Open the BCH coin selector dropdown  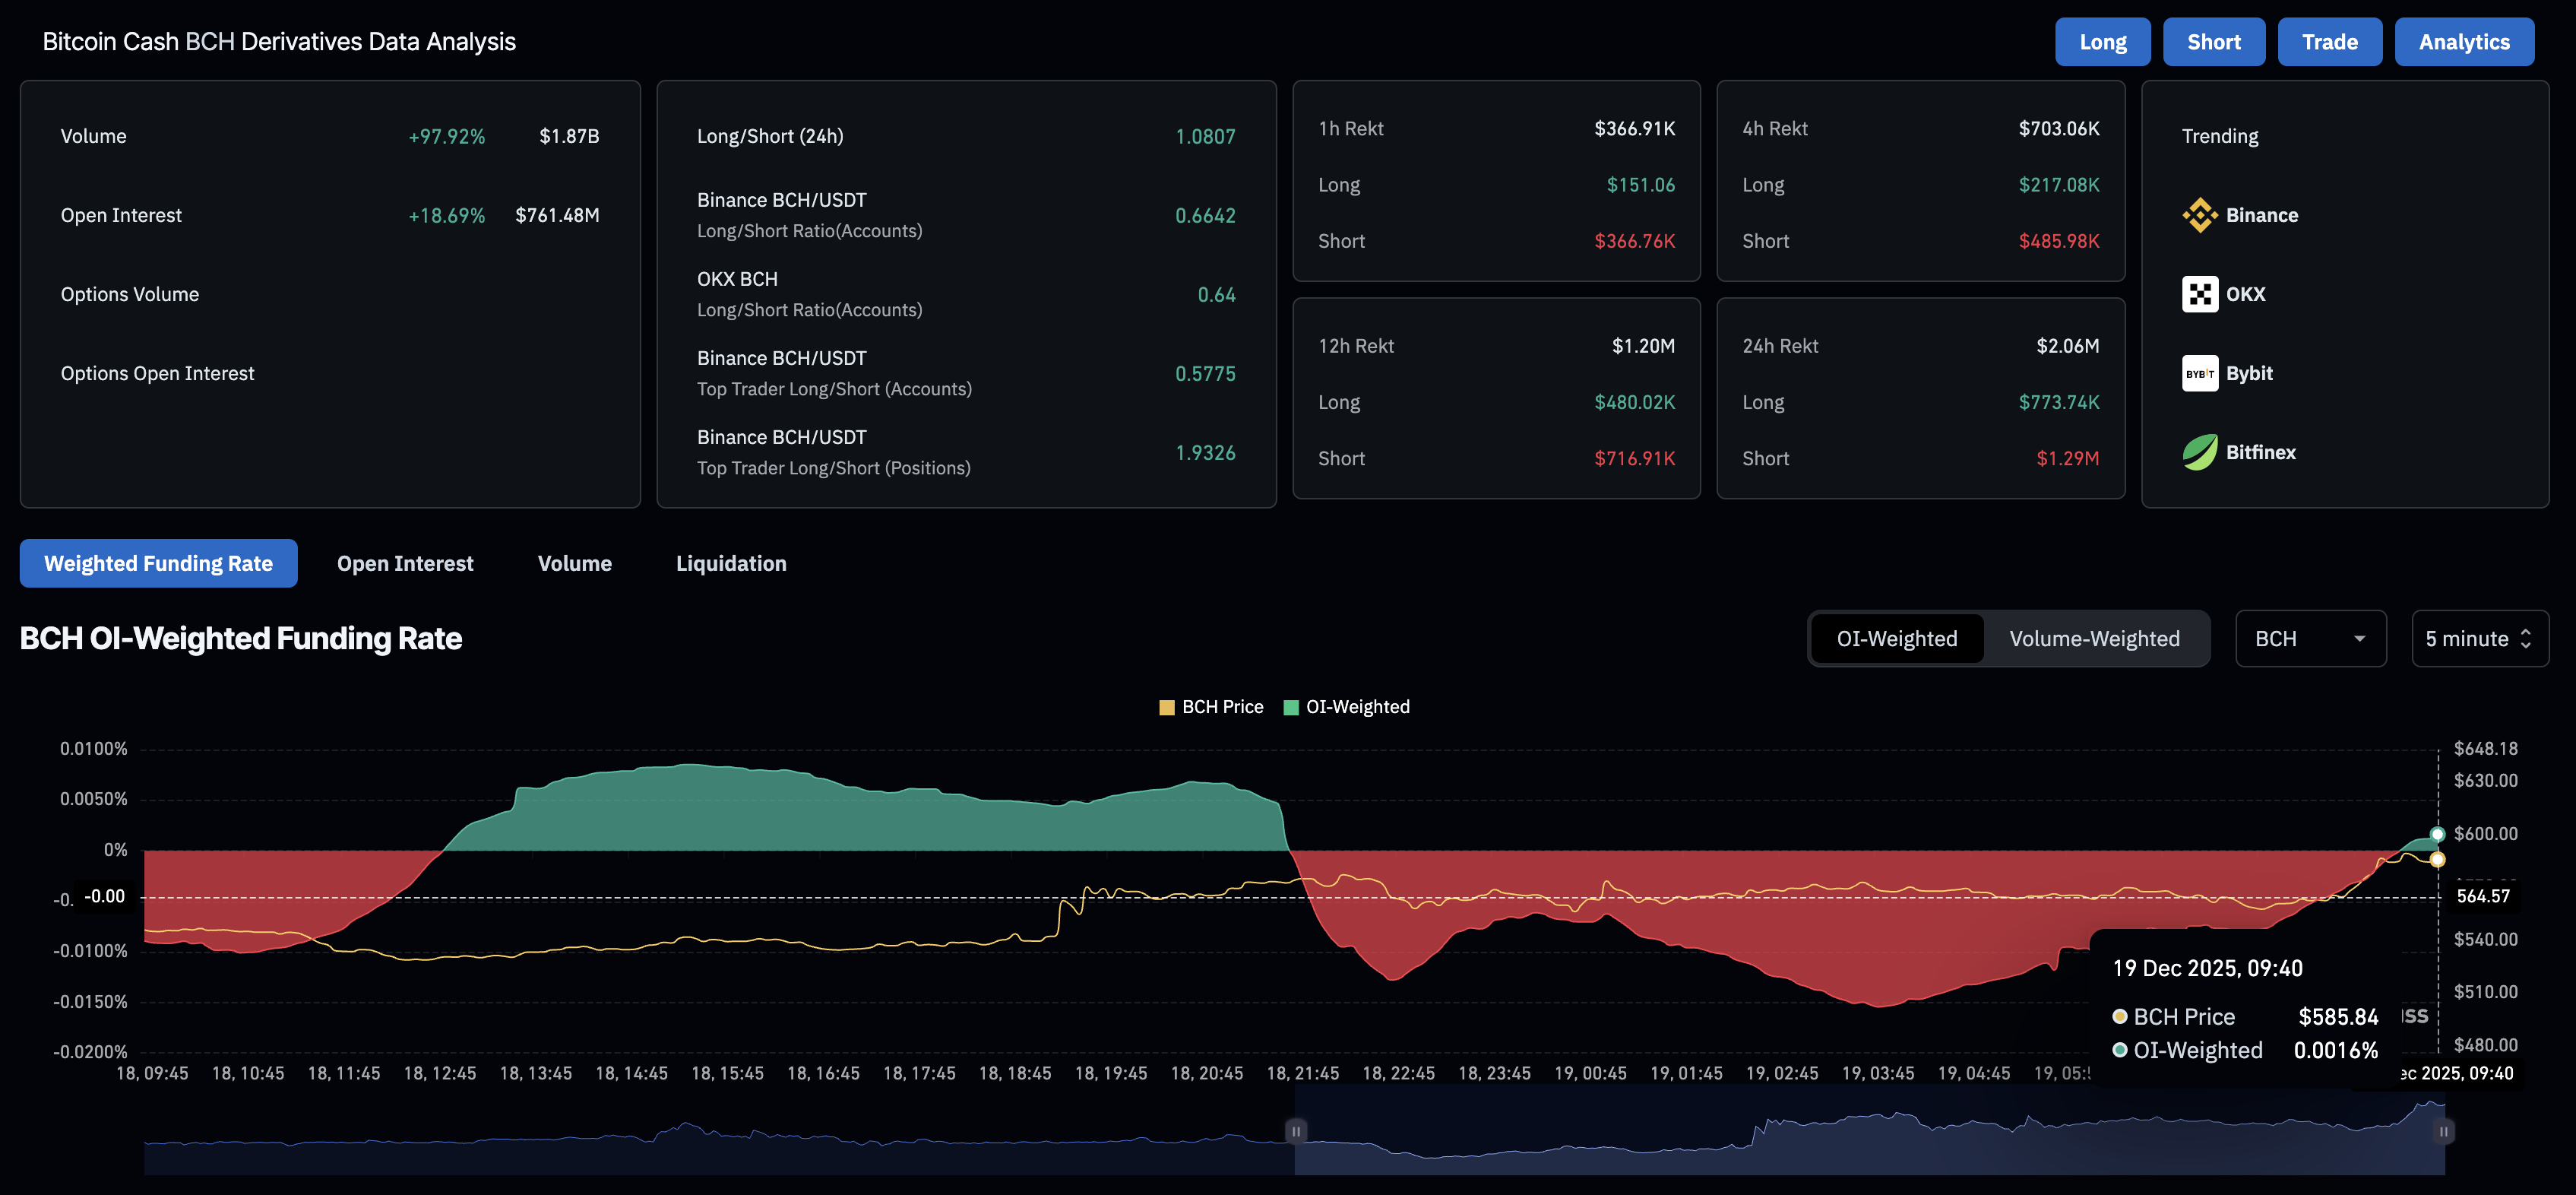(x=2310, y=638)
